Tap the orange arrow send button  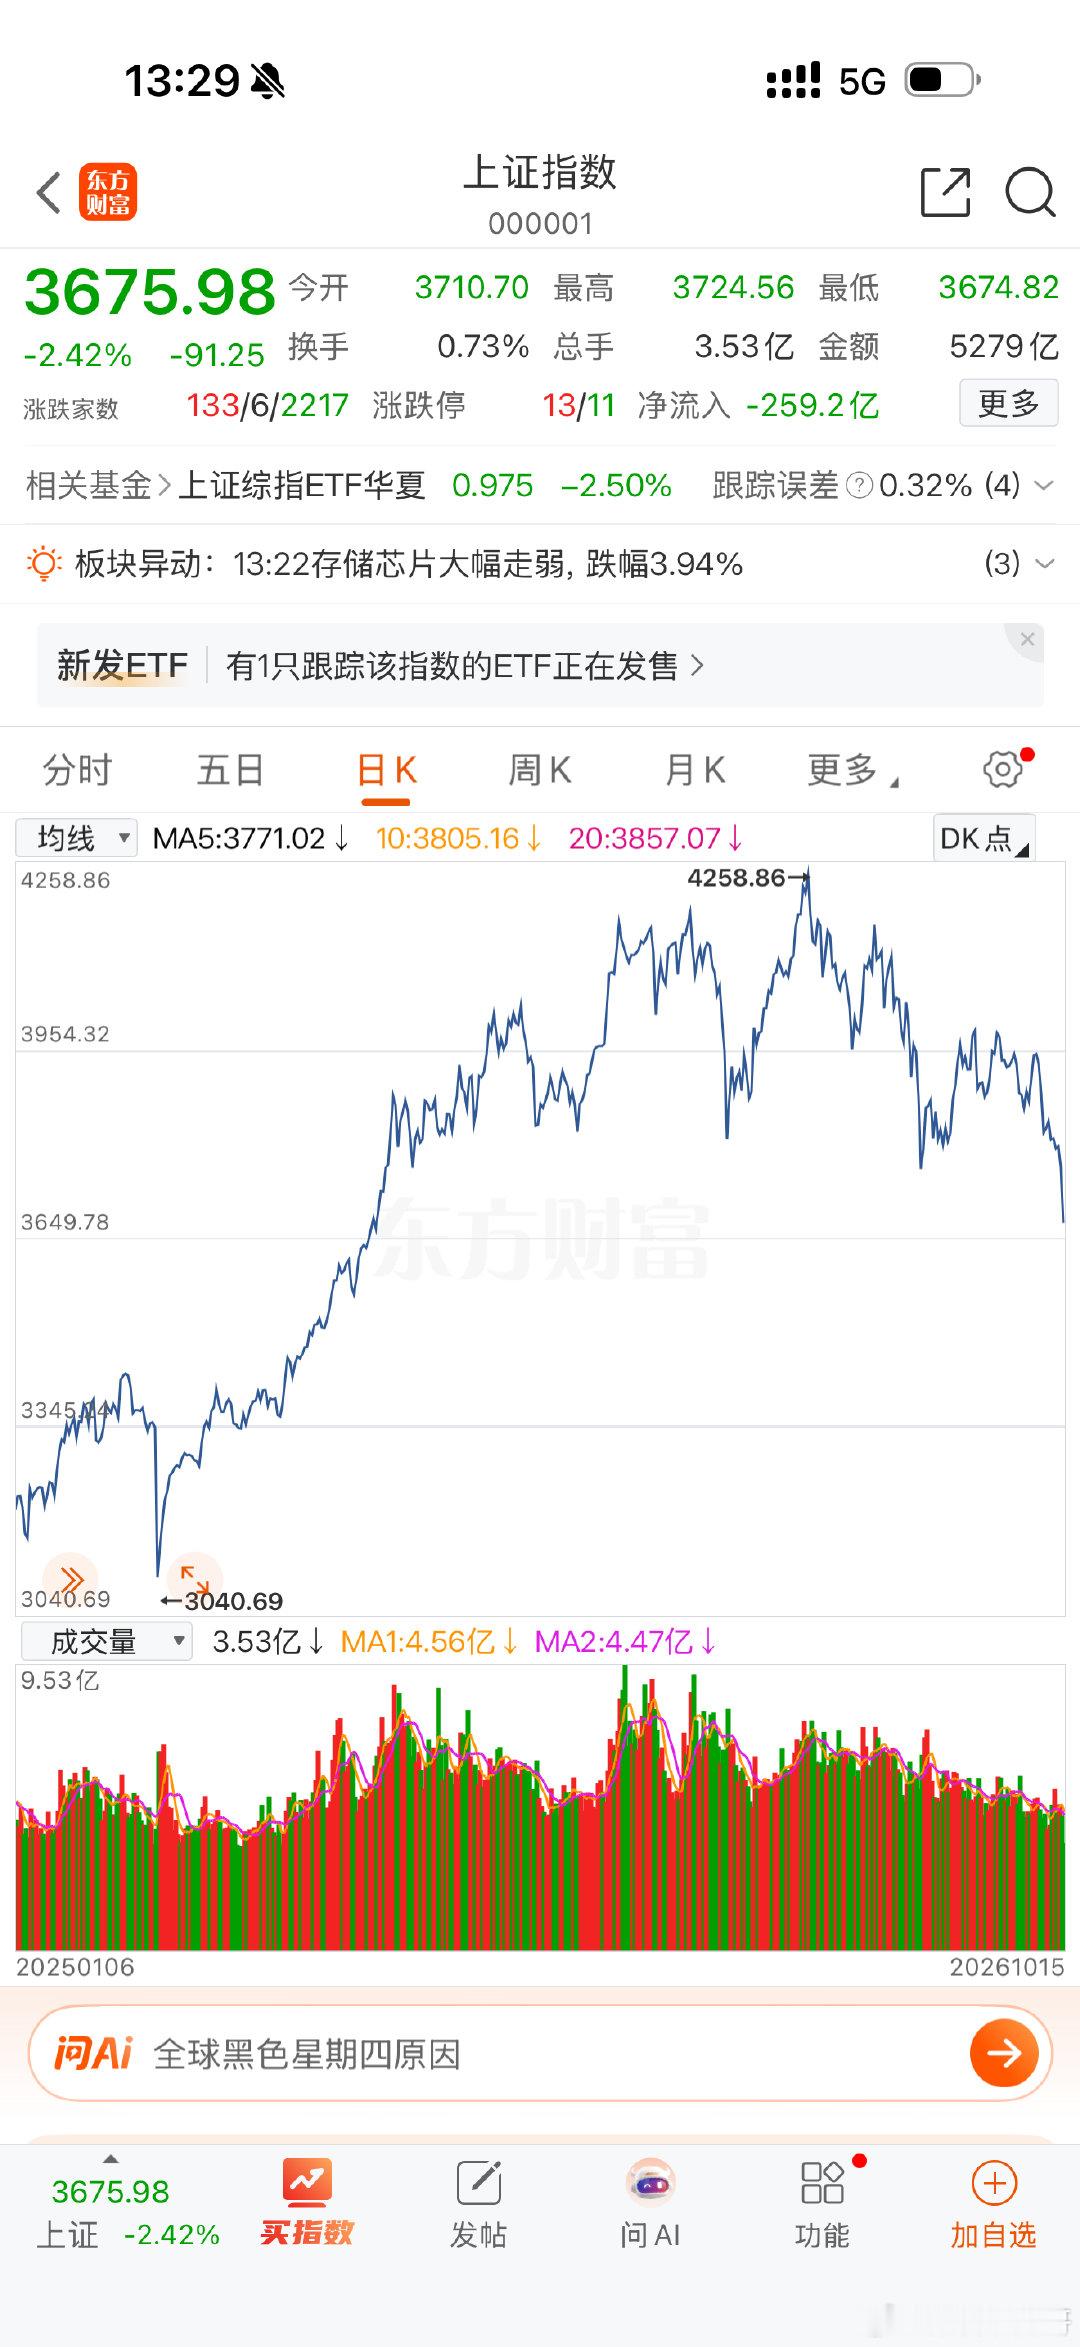[x=1003, y=2053]
